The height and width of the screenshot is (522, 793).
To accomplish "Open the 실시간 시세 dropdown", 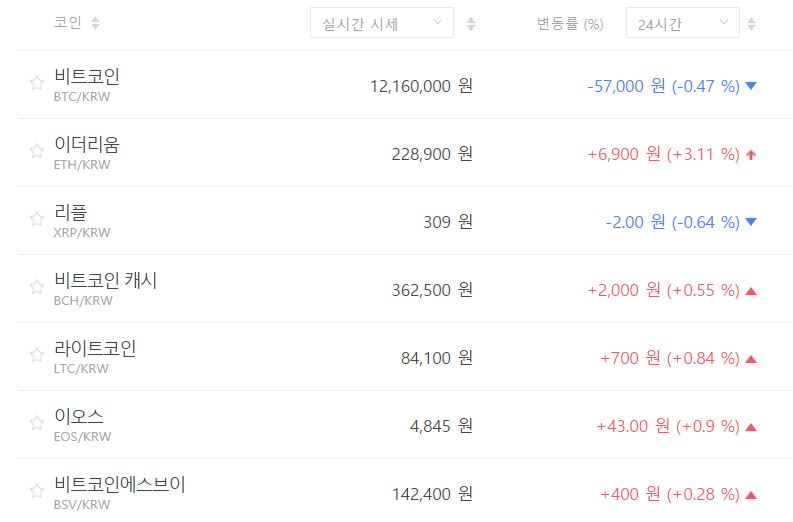I will click(x=381, y=24).
